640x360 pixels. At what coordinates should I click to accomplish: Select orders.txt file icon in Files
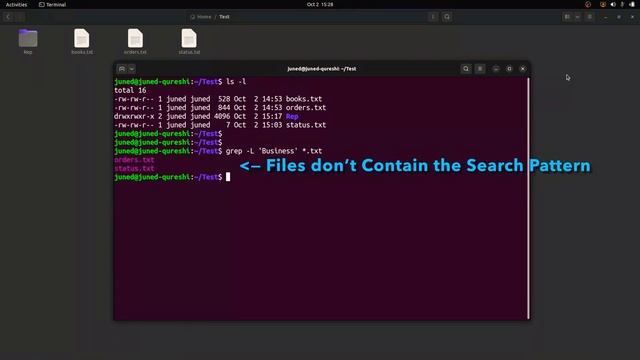(135, 38)
